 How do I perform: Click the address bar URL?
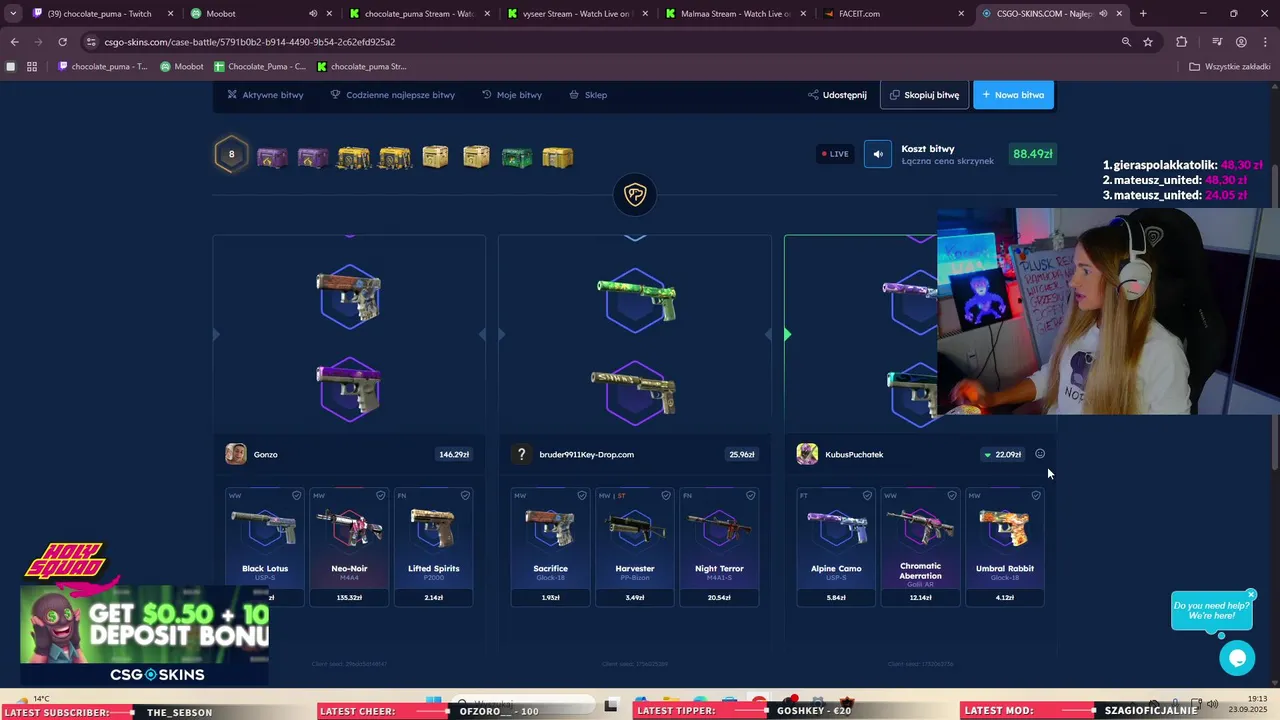coord(250,42)
